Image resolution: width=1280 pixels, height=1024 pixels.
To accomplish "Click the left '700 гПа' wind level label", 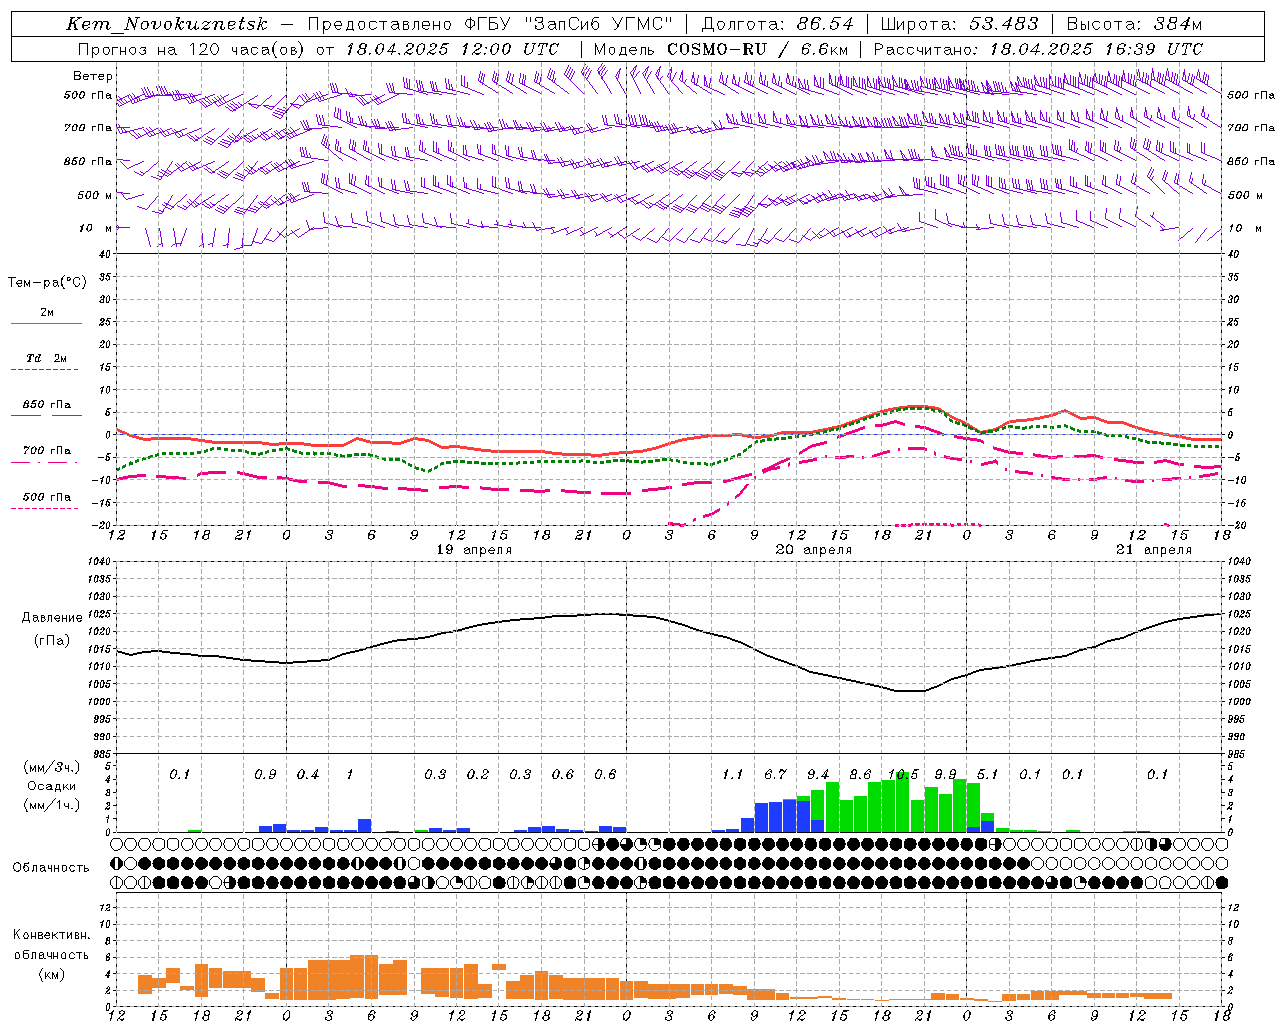I will [x=88, y=128].
